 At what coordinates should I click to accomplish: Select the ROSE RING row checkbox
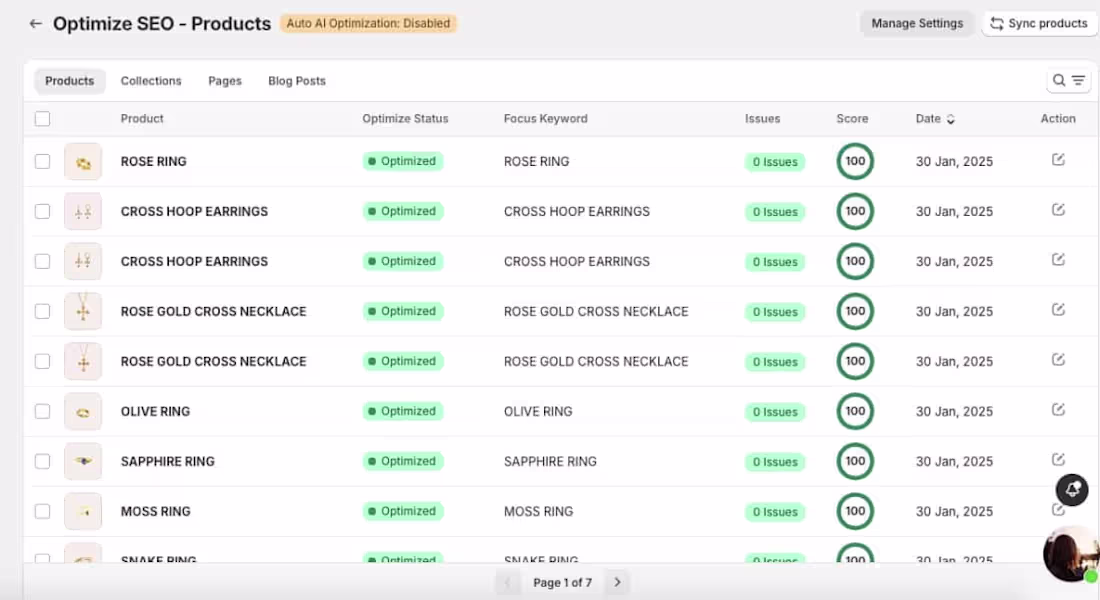43,161
